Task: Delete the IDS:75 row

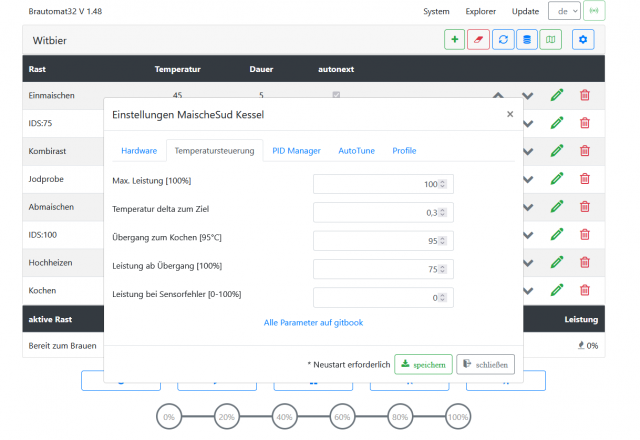Action: (x=584, y=123)
